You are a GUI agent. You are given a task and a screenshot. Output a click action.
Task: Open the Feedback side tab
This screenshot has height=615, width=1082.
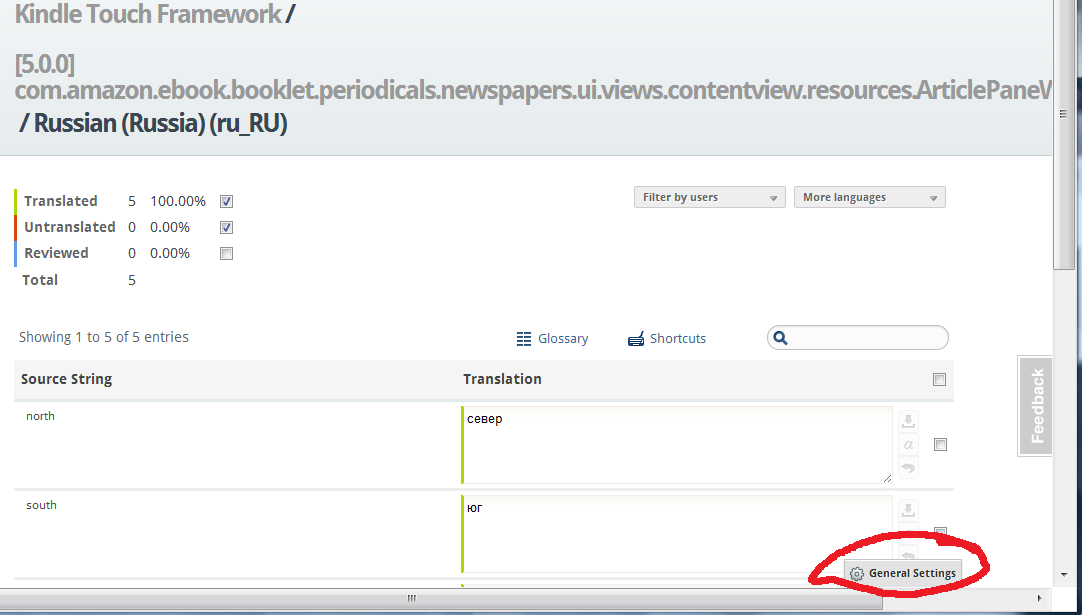(1035, 406)
